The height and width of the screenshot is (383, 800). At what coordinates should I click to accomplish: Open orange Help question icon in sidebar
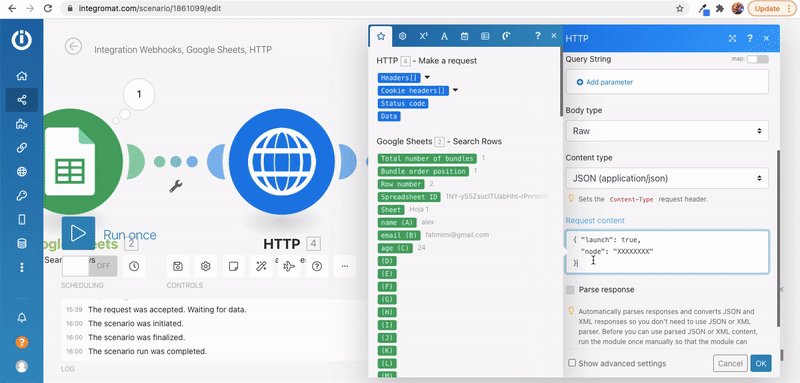21,342
